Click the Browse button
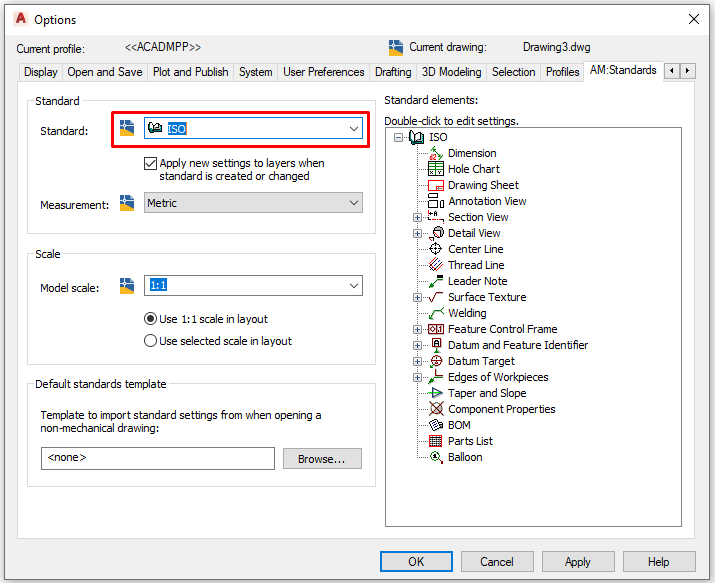The width and height of the screenshot is (715, 583). point(322,459)
